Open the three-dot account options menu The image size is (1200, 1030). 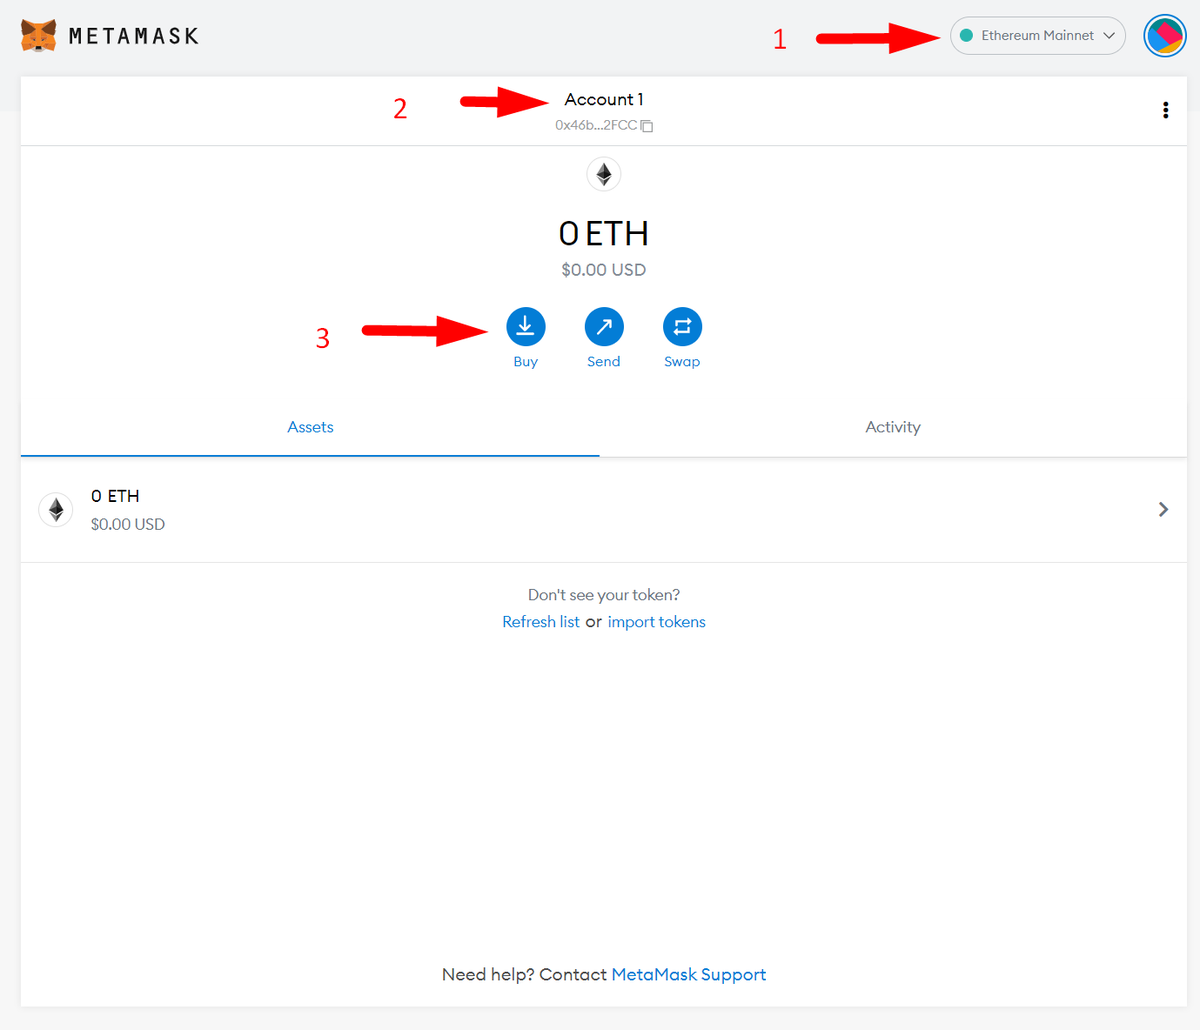coord(1165,110)
